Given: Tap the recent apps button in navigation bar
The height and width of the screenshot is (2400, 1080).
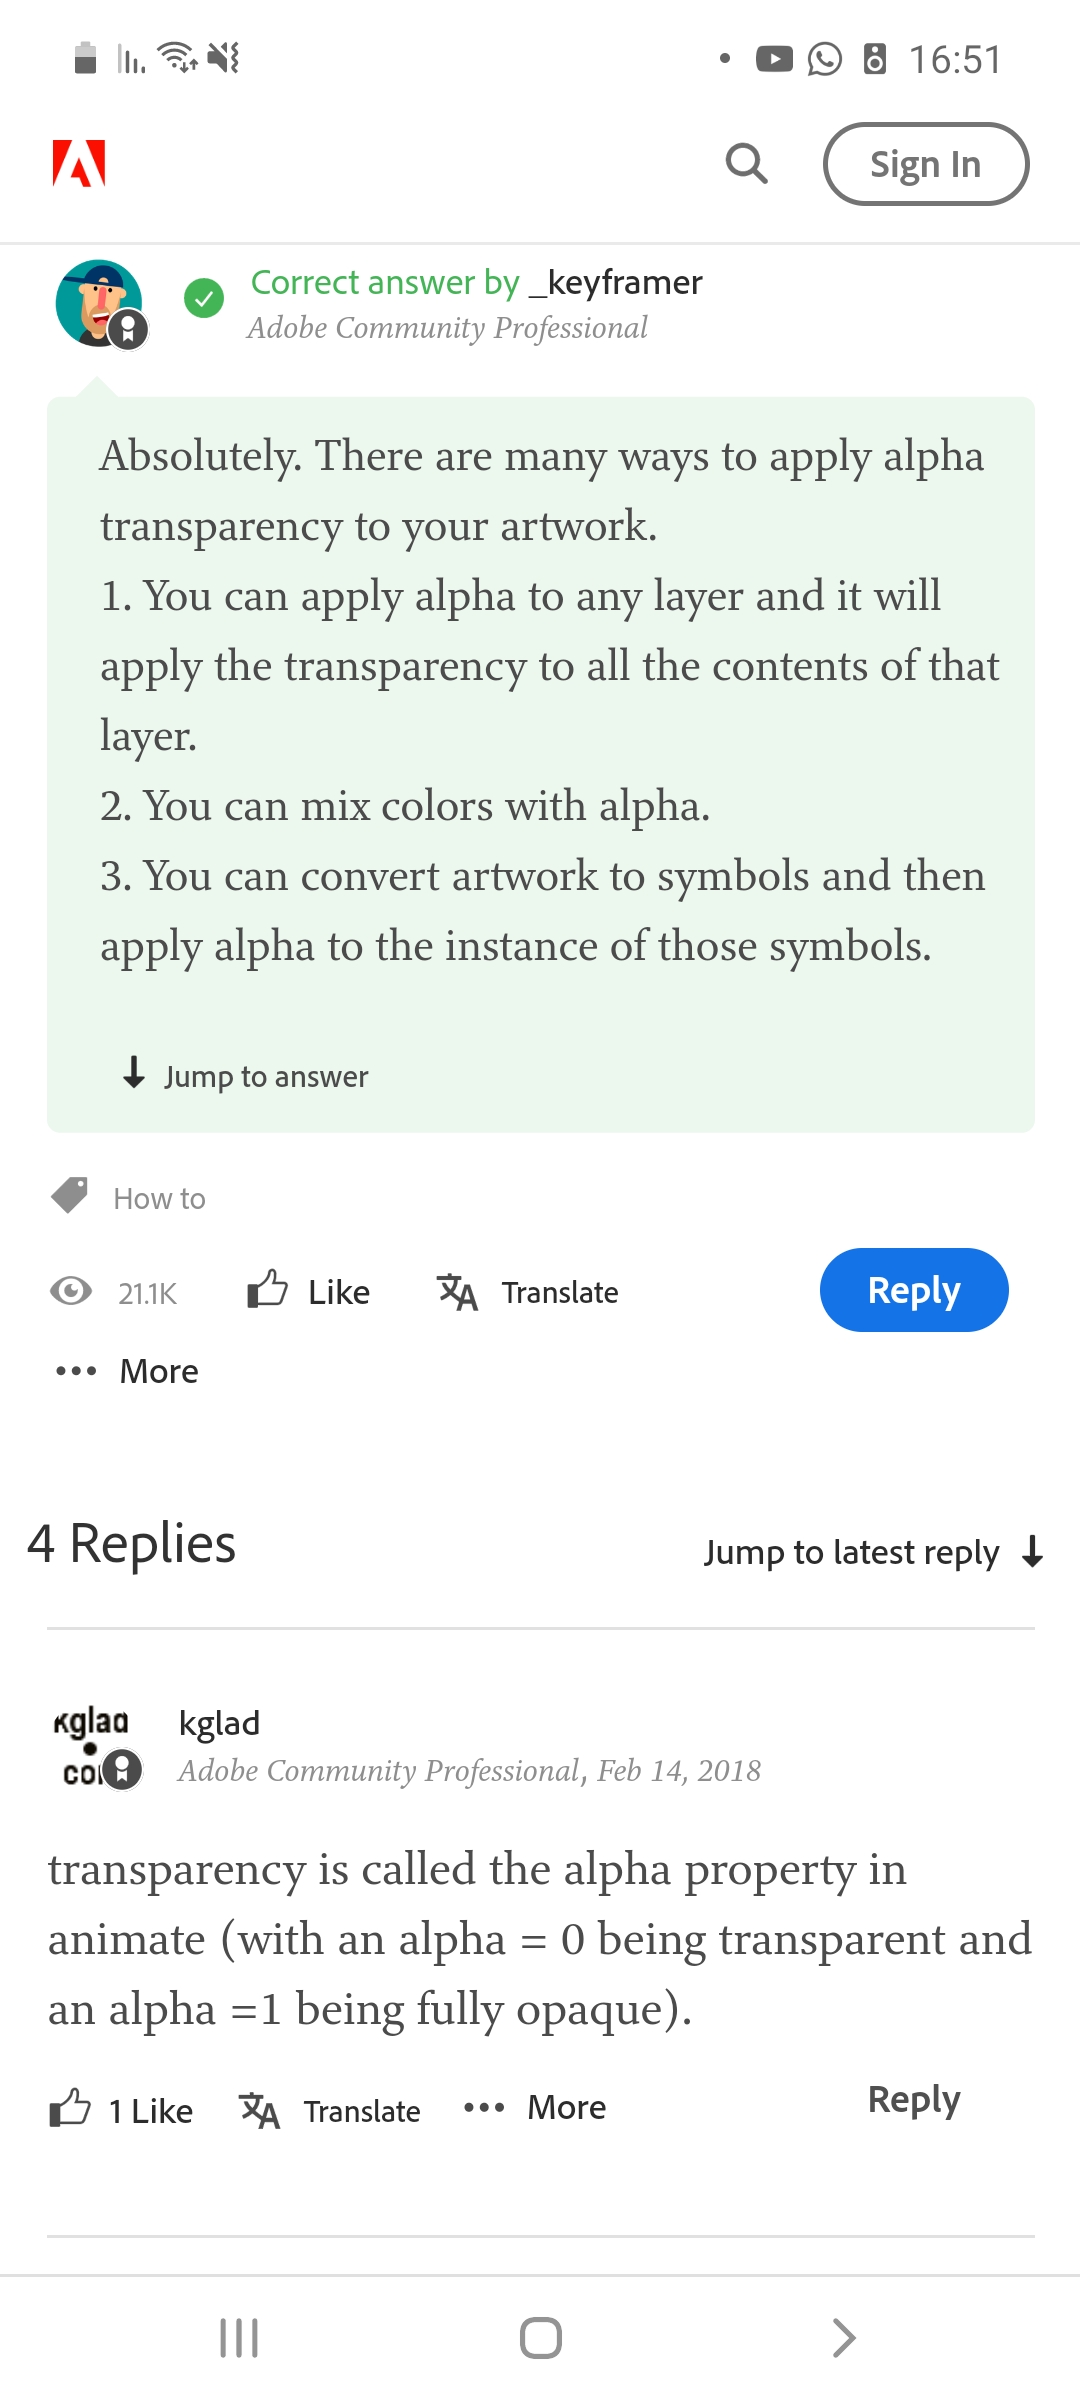Looking at the screenshot, I should pyautogui.click(x=238, y=2338).
